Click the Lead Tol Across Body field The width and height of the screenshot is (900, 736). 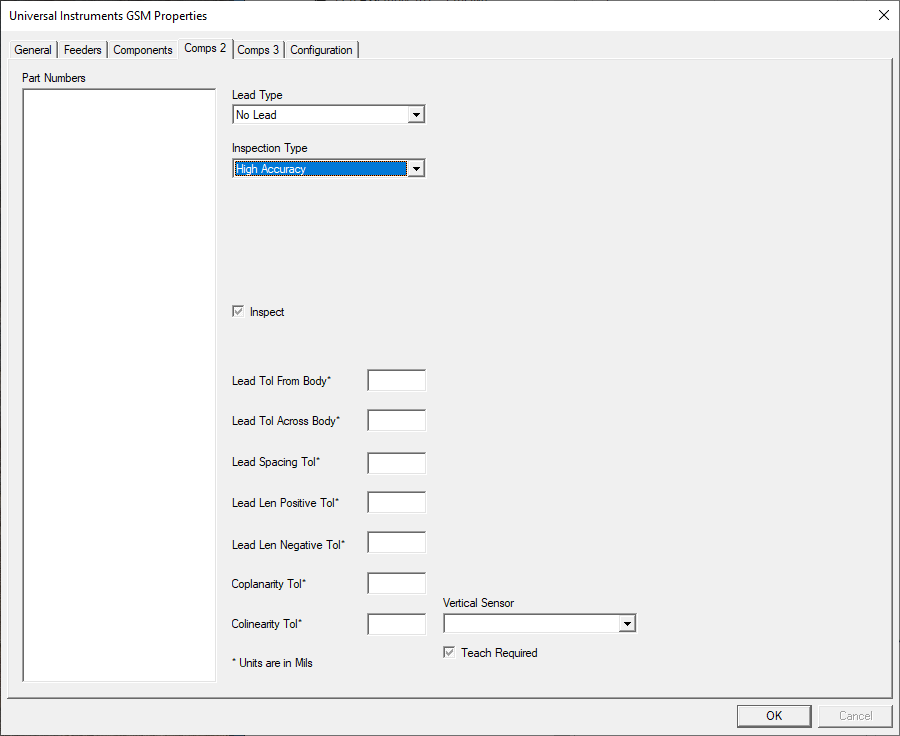point(396,420)
